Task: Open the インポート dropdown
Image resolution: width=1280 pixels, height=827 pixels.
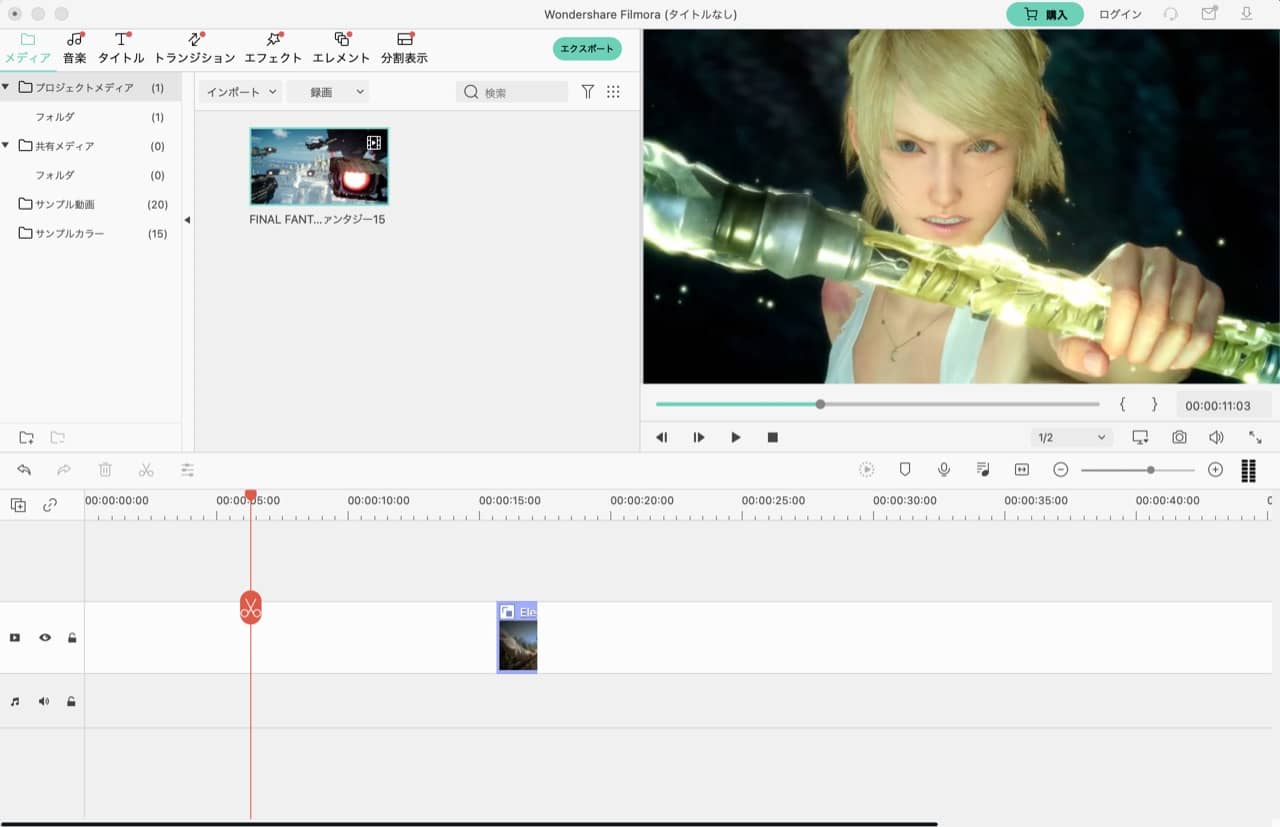Action: tap(240, 92)
